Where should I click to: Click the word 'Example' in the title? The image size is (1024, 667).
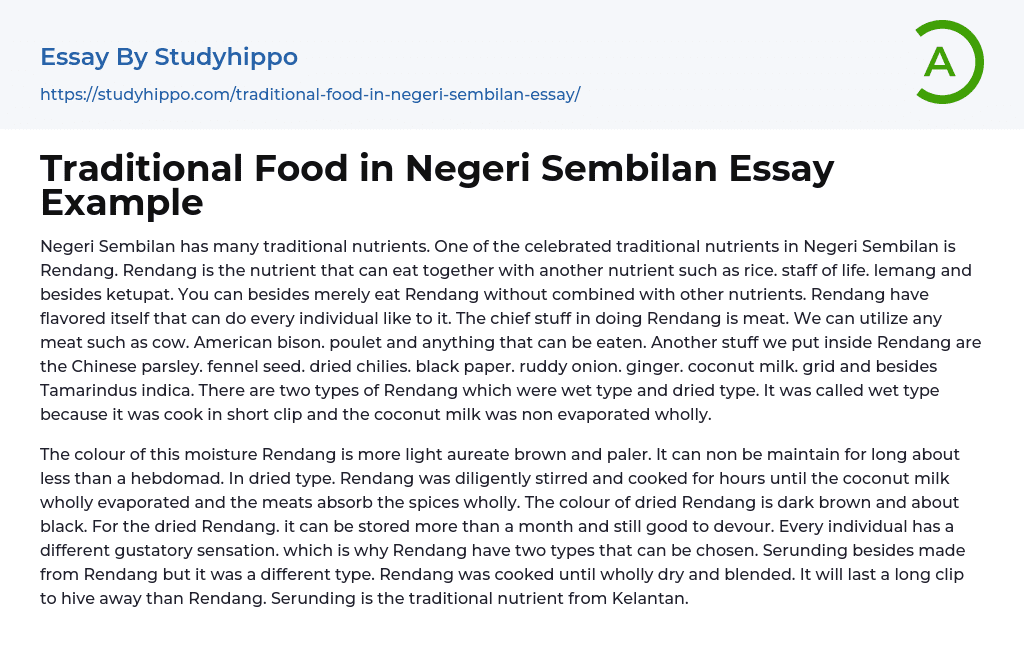coord(122,203)
